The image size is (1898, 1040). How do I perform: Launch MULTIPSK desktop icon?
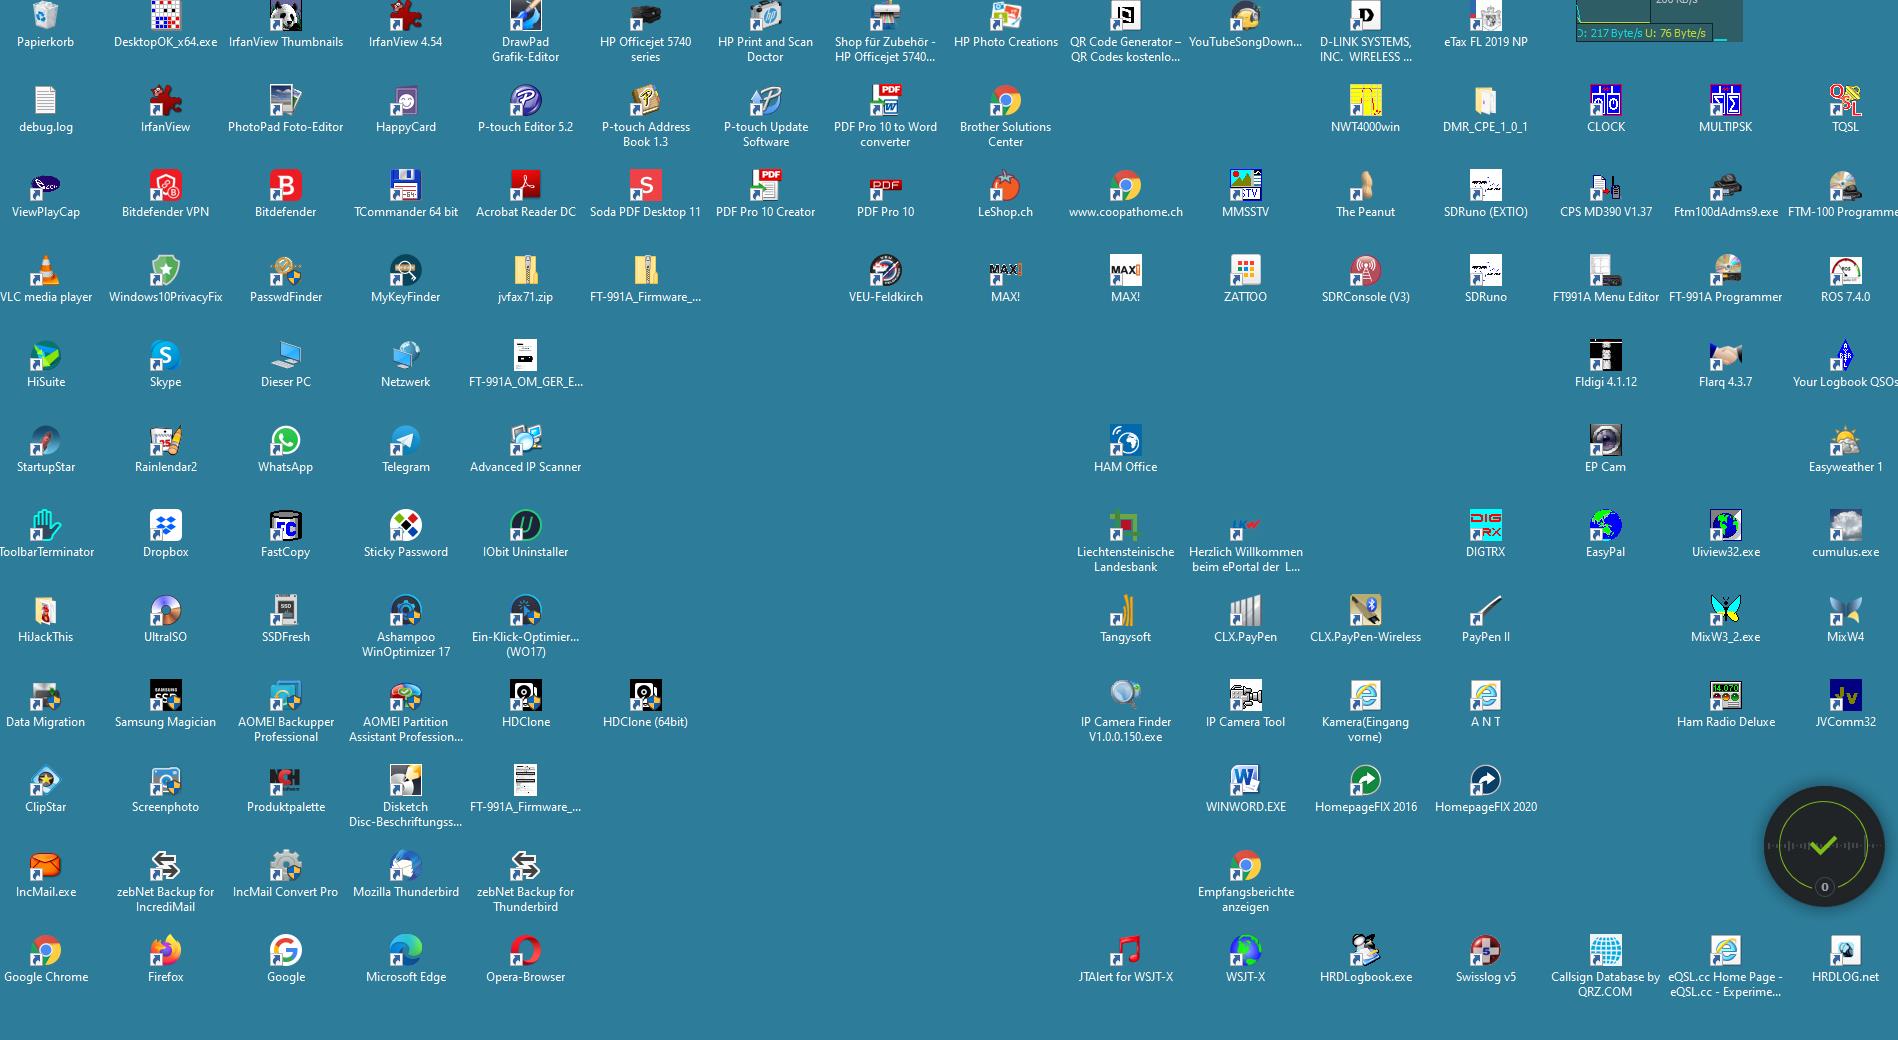pos(1726,101)
